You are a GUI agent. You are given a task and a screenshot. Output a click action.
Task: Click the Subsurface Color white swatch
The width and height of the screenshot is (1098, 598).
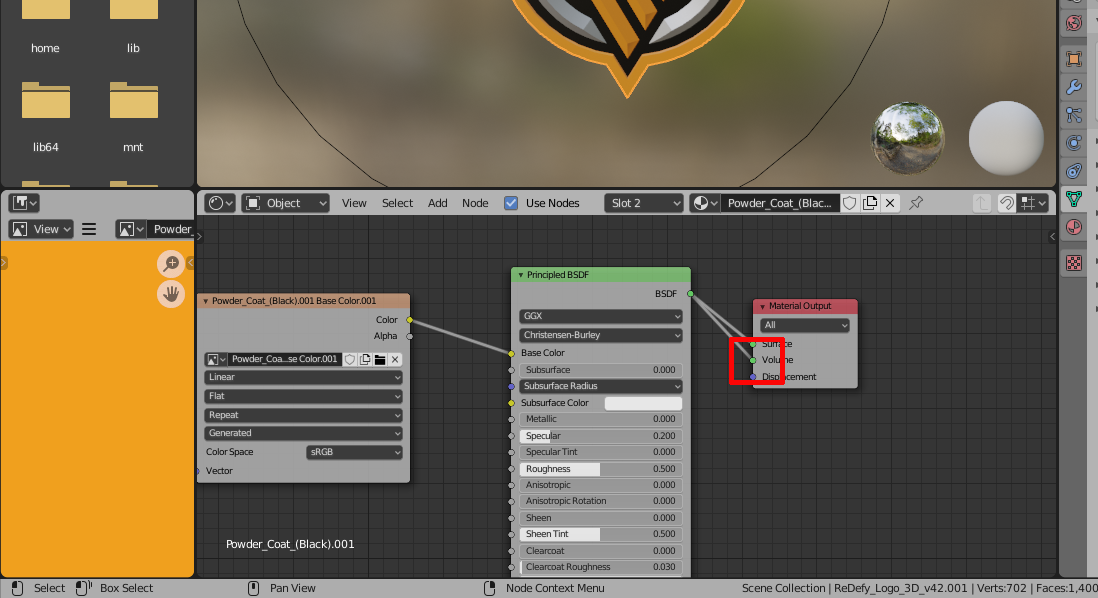tap(643, 403)
